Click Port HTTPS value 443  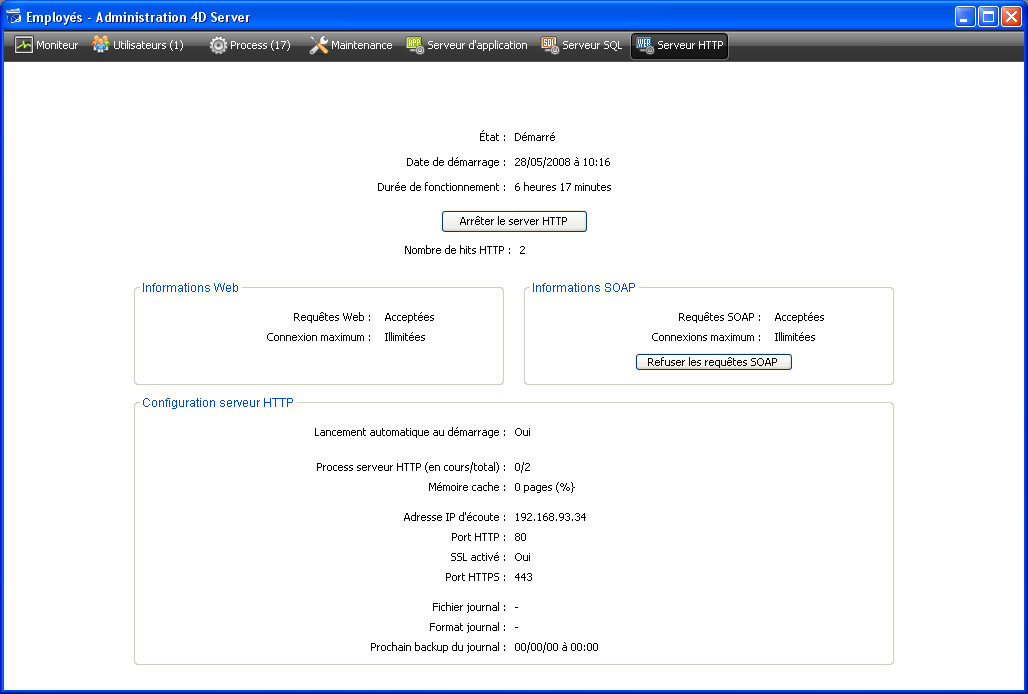coord(523,577)
